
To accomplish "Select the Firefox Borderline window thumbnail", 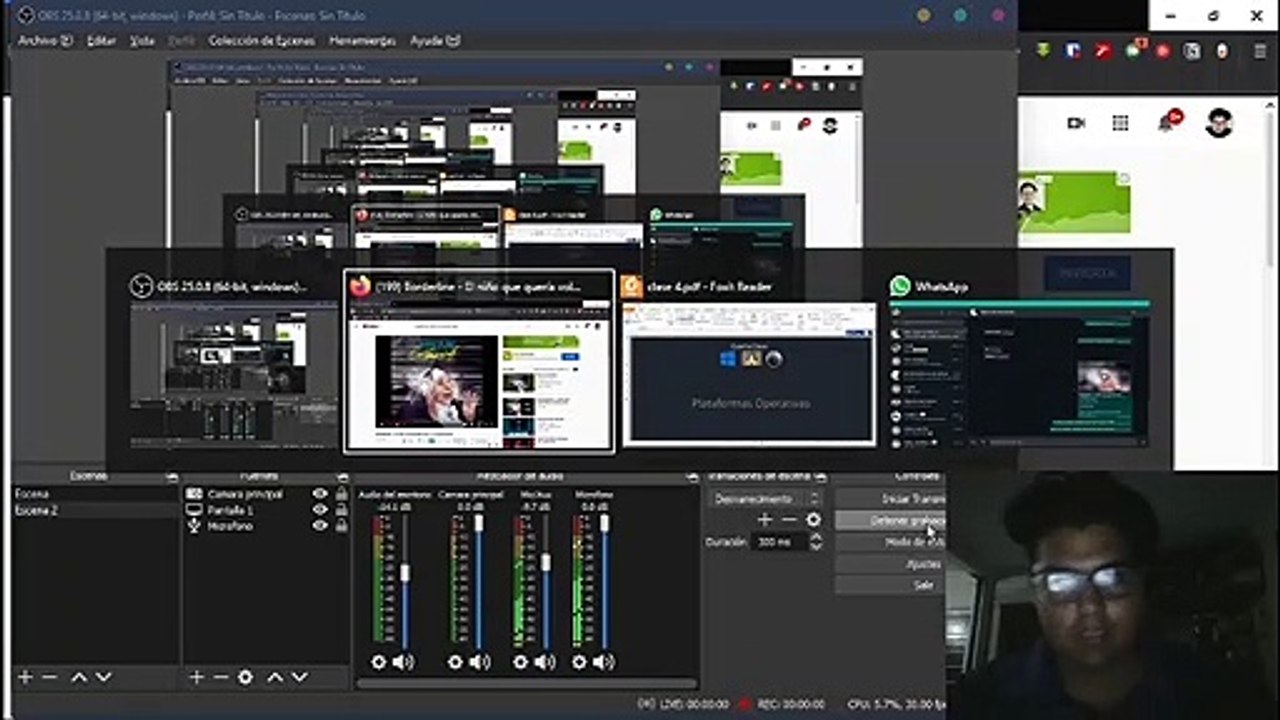I will [479, 361].
